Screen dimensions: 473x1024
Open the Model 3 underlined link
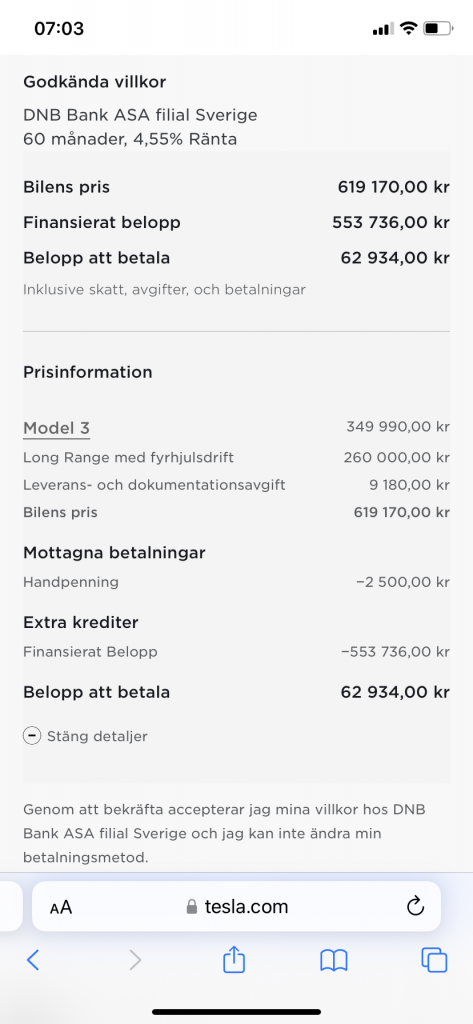click(x=56, y=428)
